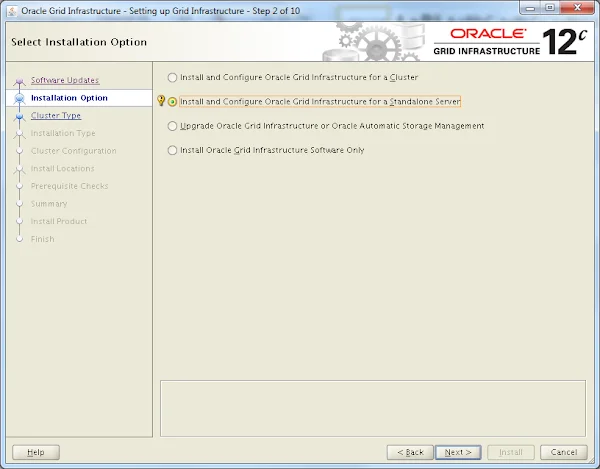Click the Help button
This screenshot has height=469, width=600.
point(36,452)
